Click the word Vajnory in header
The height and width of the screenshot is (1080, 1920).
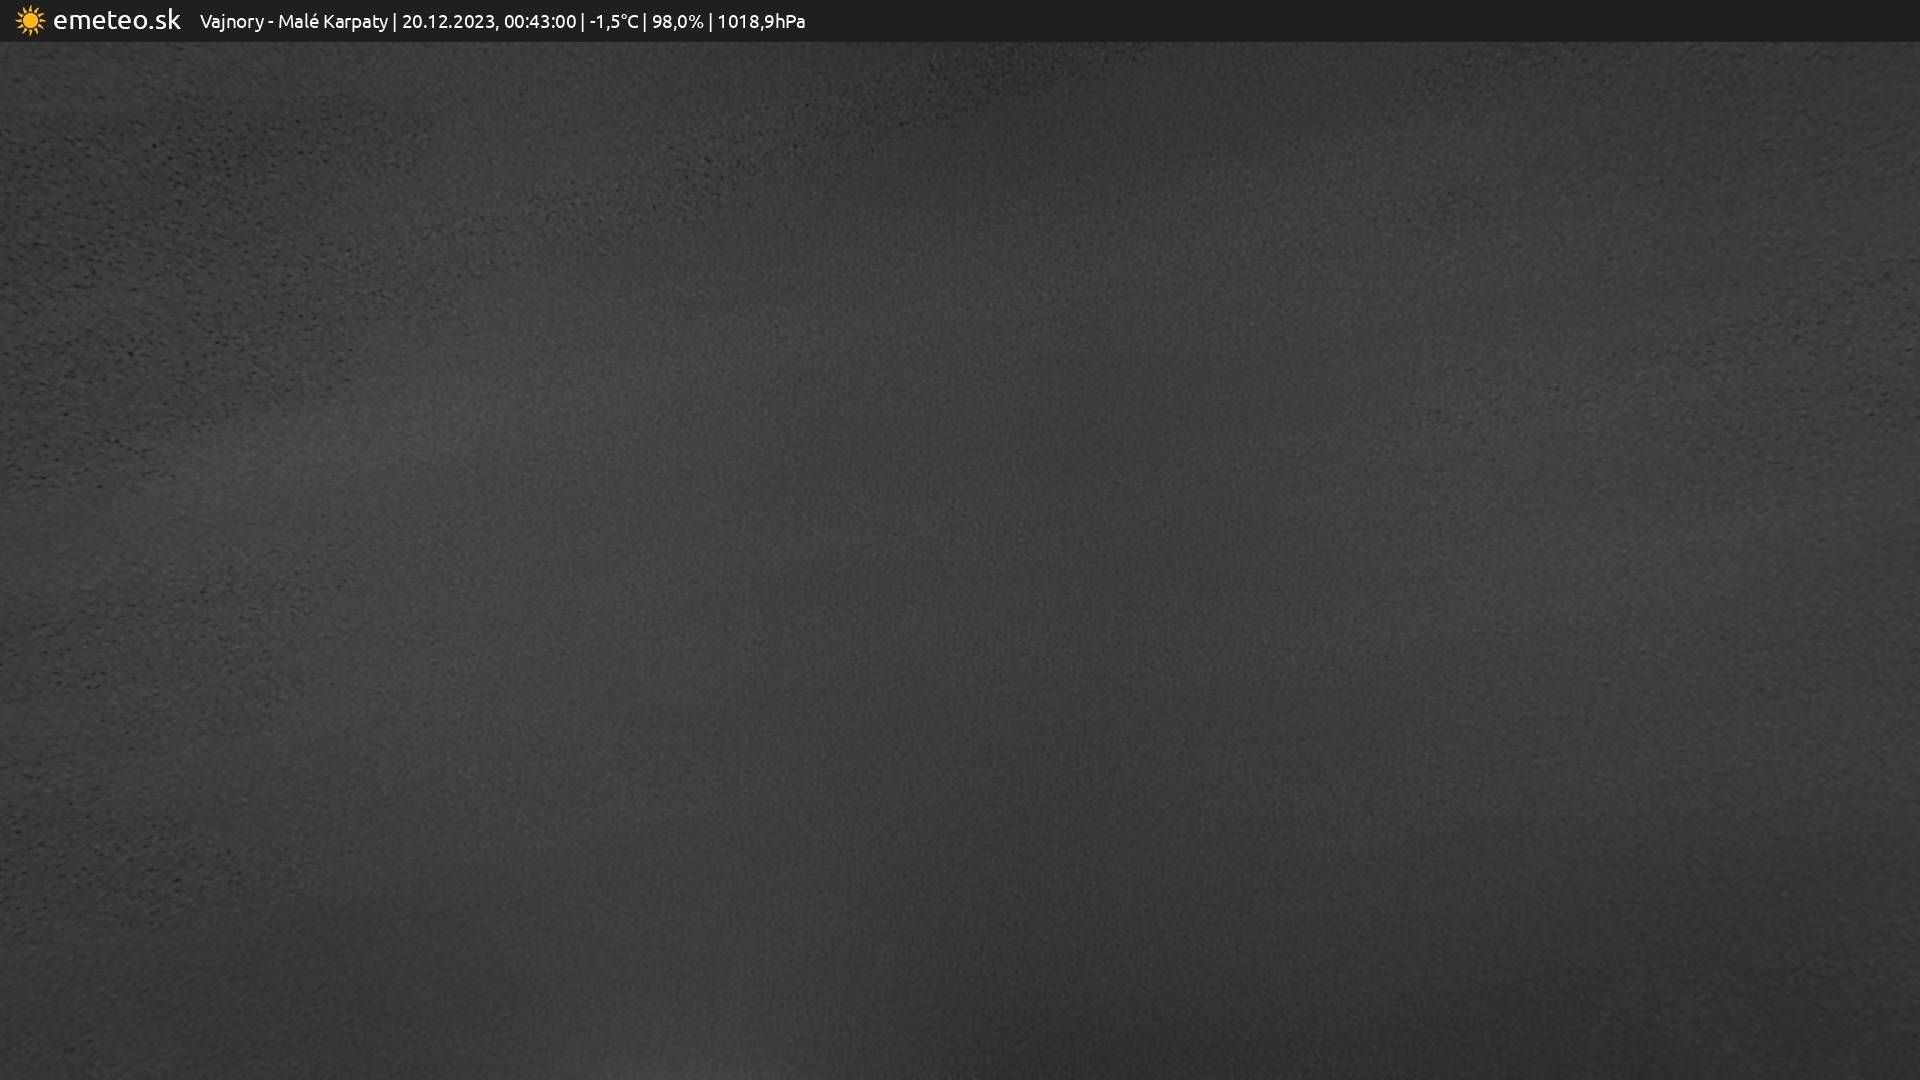[231, 21]
